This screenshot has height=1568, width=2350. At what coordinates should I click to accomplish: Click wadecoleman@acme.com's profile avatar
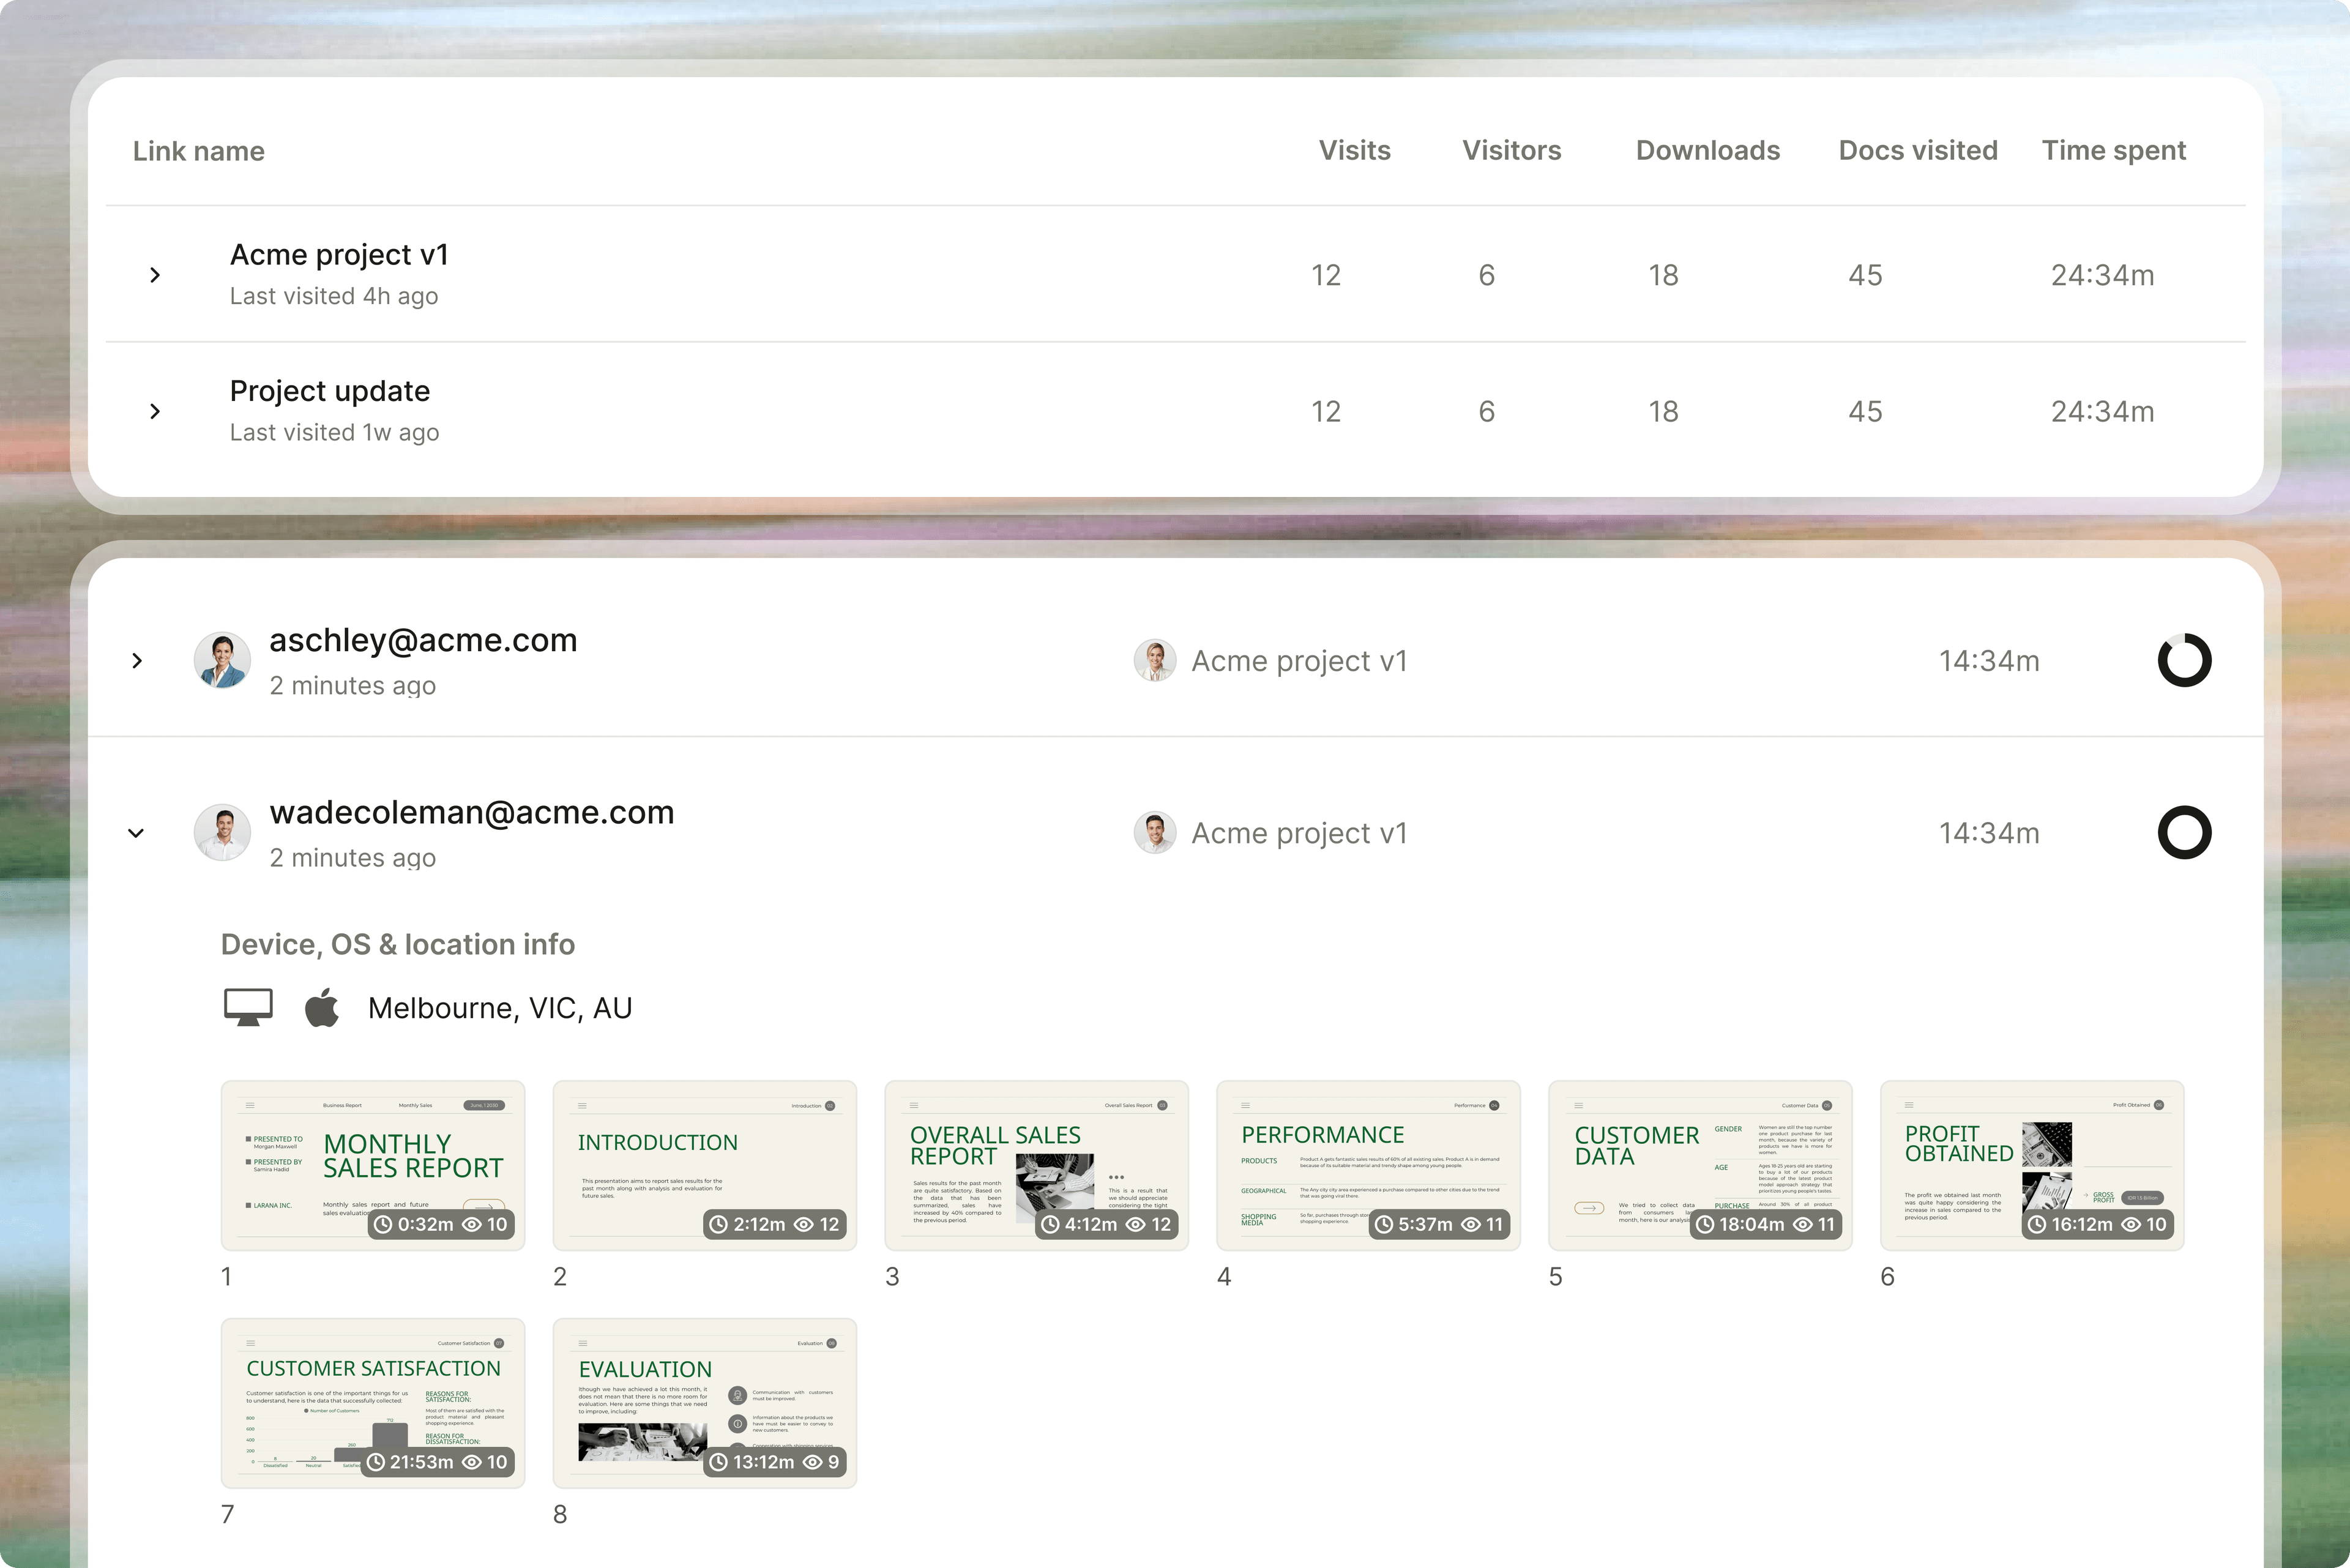[x=222, y=832]
